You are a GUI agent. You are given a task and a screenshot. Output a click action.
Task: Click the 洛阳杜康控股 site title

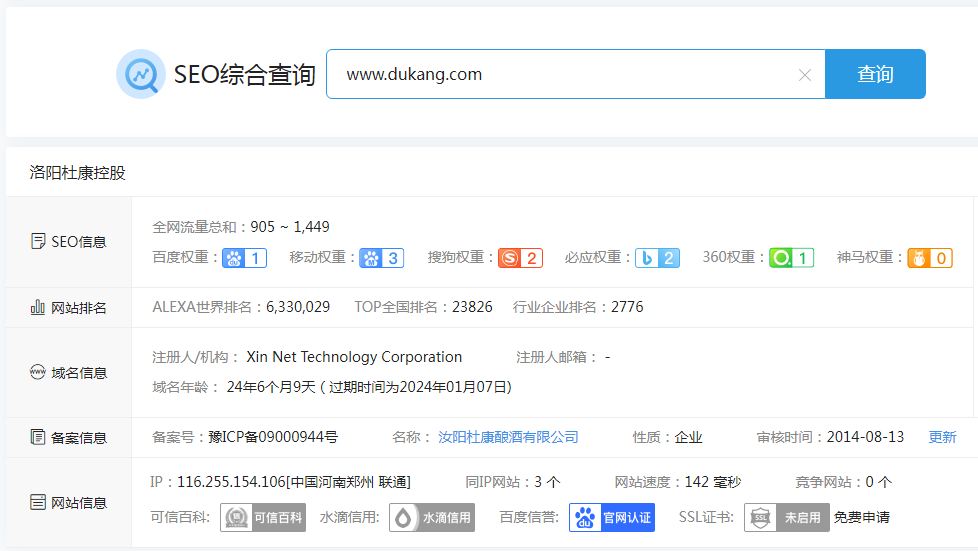tap(77, 173)
